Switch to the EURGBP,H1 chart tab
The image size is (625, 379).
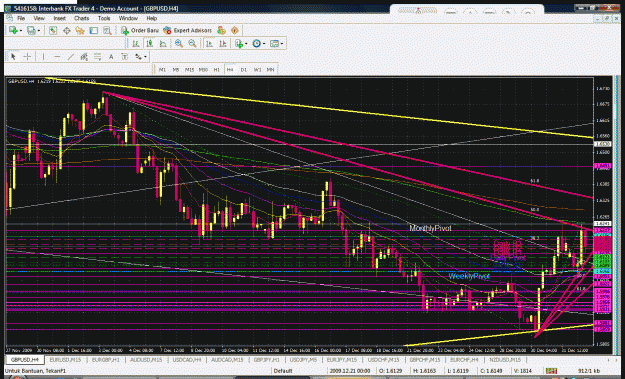pyautogui.click(x=106, y=360)
